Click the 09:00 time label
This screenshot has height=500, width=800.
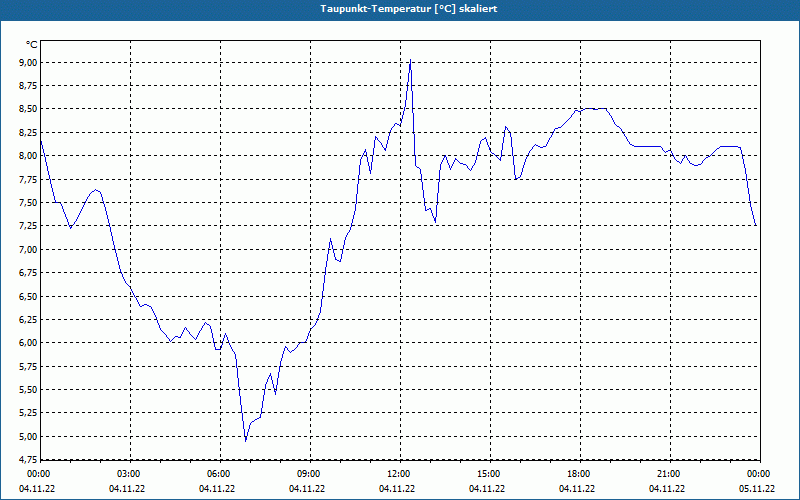(308, 474)
